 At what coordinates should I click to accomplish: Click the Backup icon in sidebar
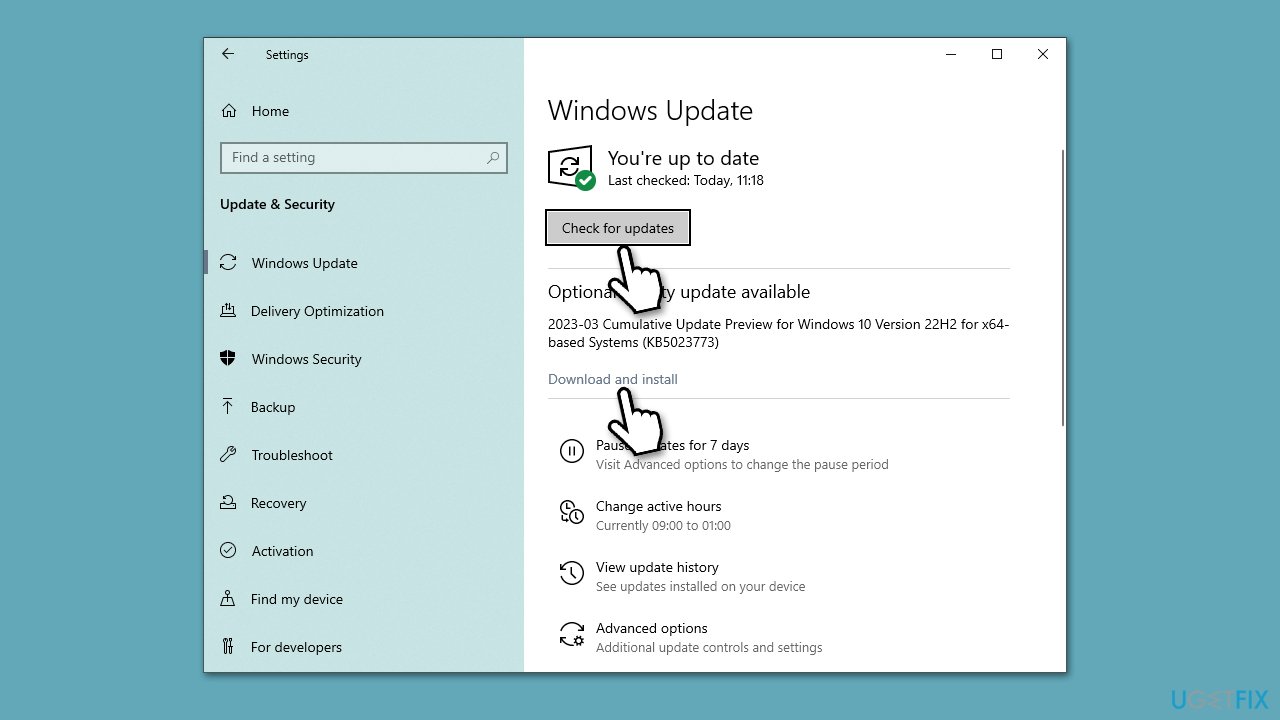[x=229, y=407]
